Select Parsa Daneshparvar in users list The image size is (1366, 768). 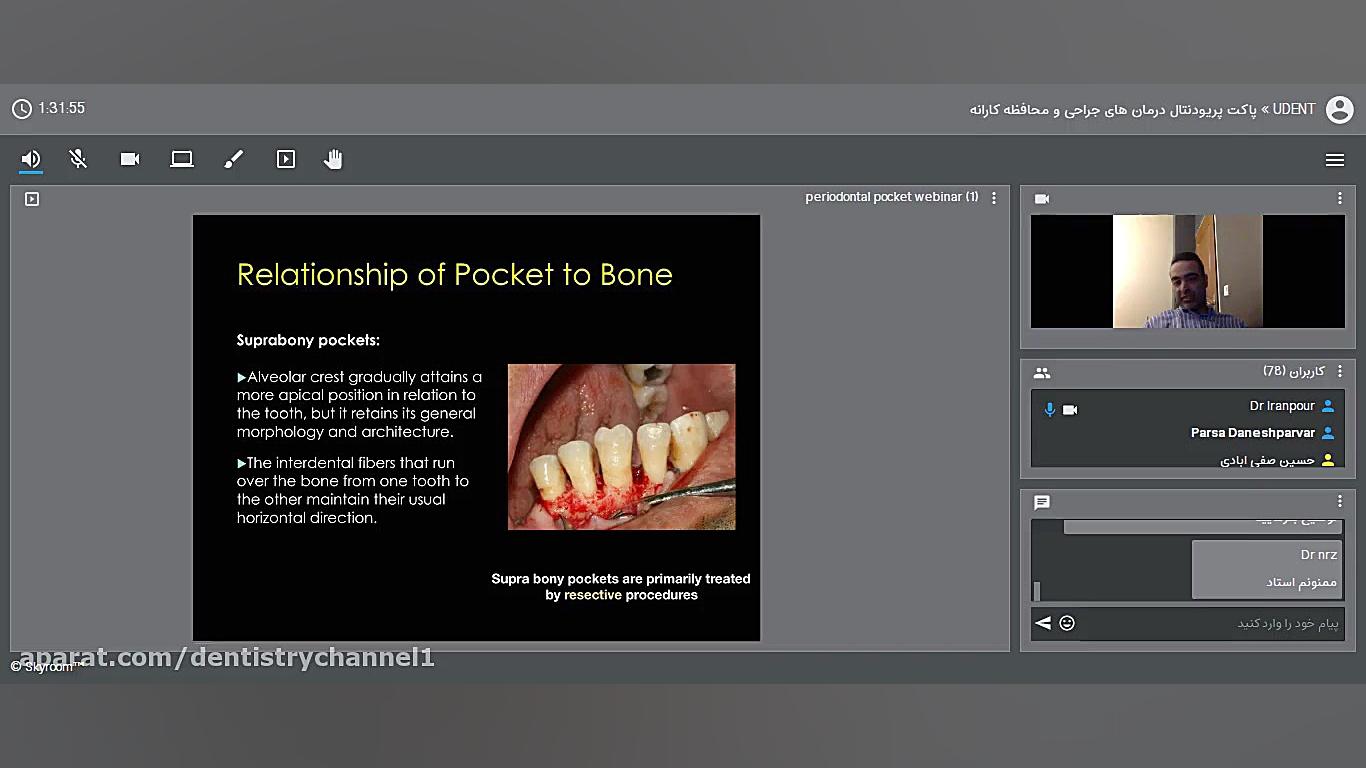pyautogui.click(x=1252, y=433)
